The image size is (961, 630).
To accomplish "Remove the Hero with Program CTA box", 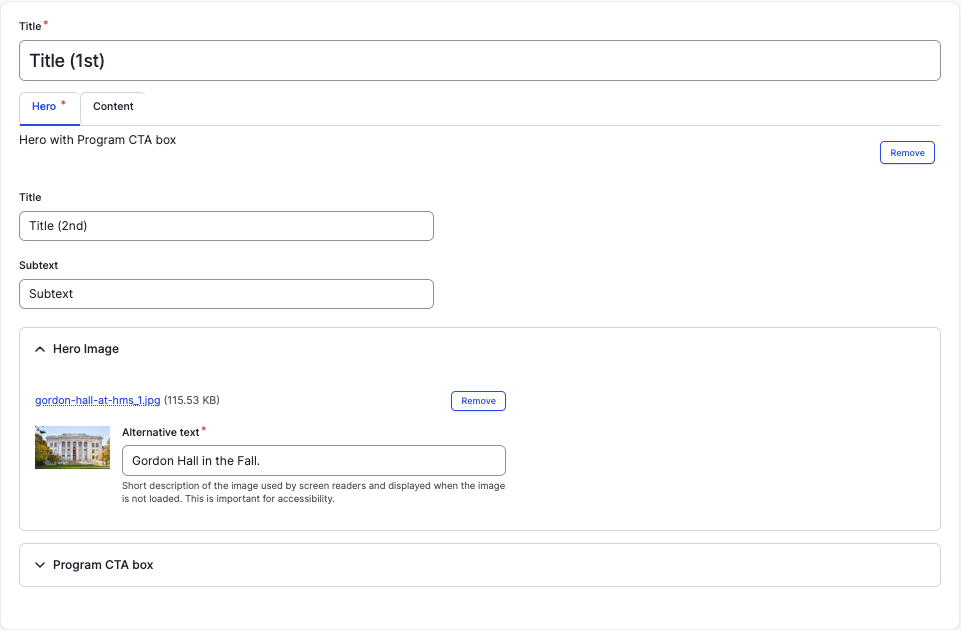I will pyautogui.click(x=907, y=153).
